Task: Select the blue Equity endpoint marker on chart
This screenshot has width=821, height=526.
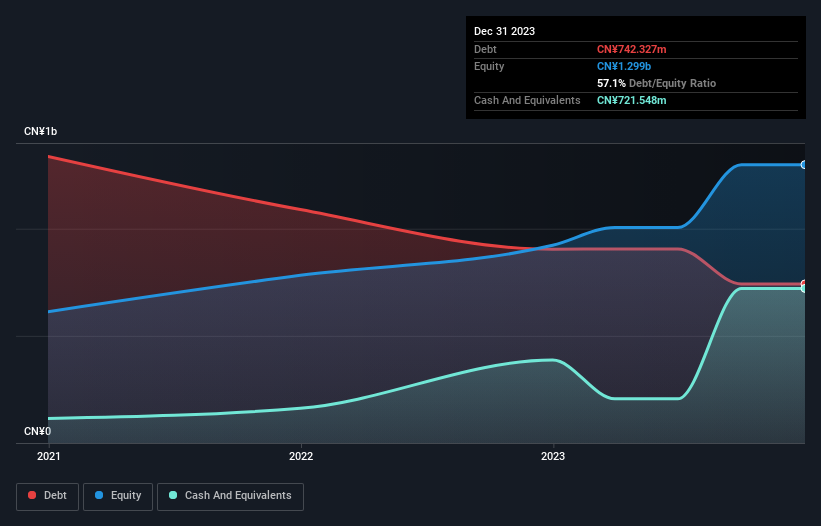Action: click(804, 165)
